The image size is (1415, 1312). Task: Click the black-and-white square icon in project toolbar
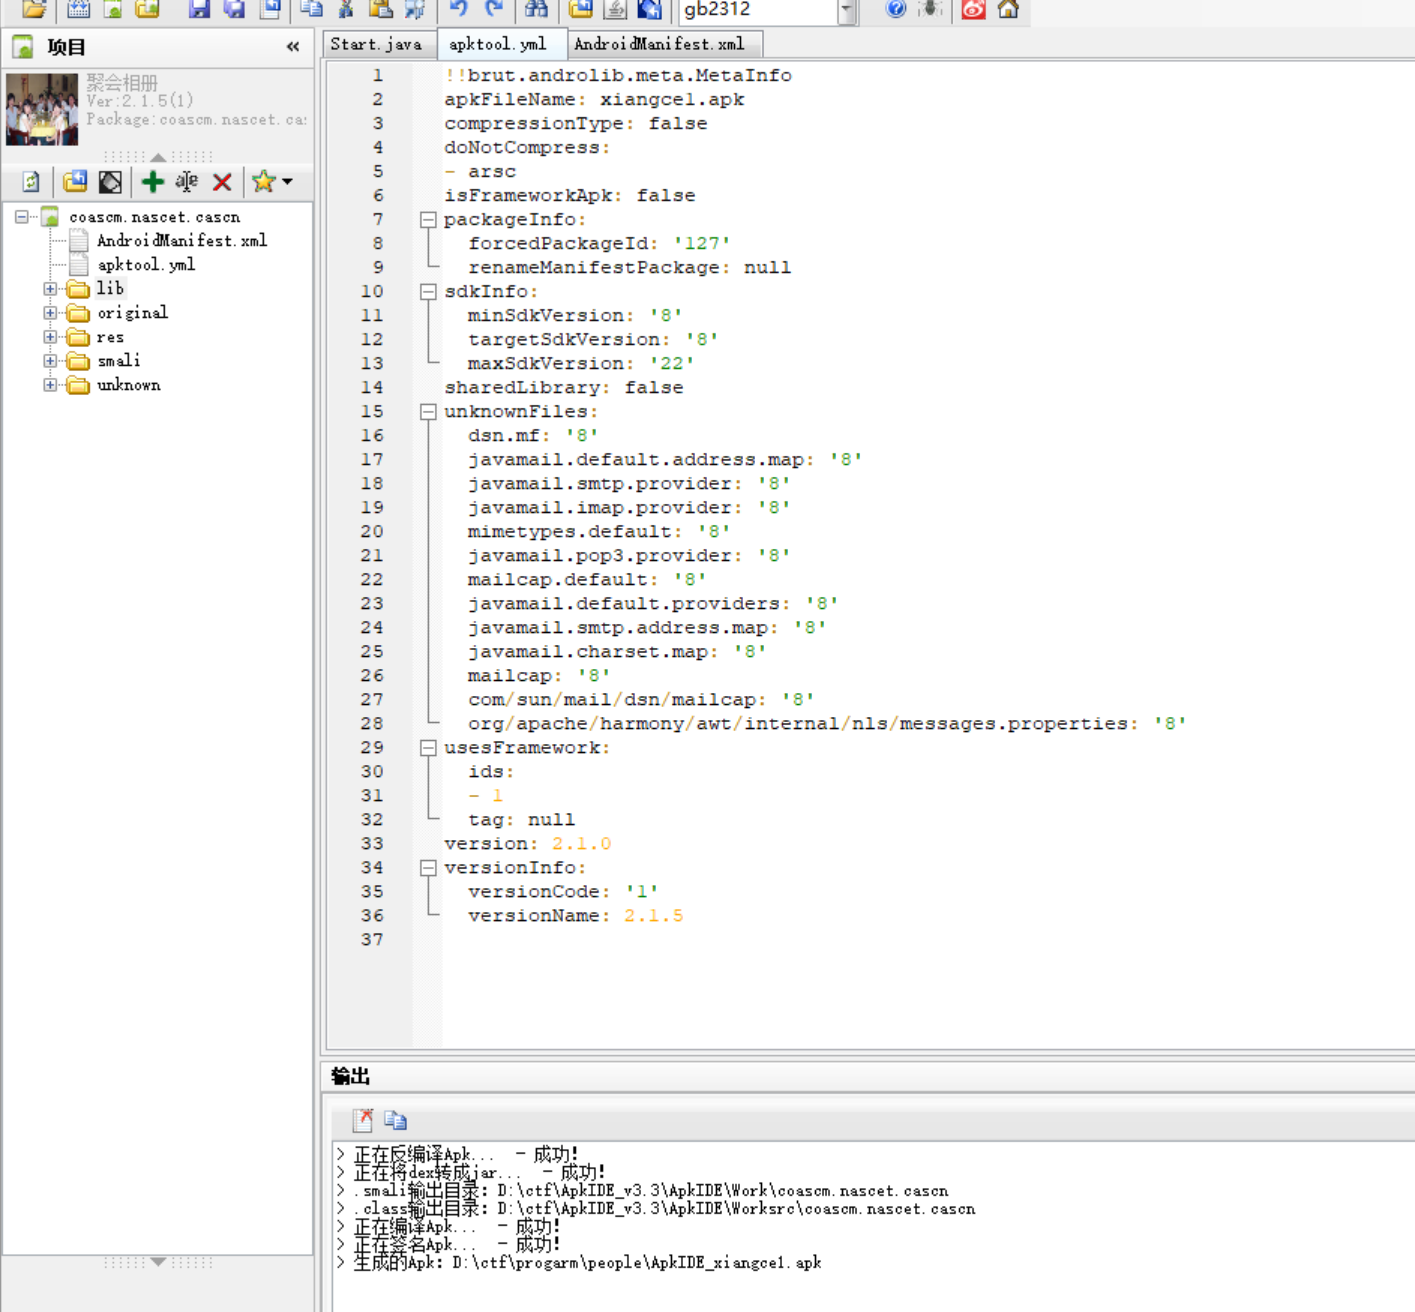pos(110,182)
